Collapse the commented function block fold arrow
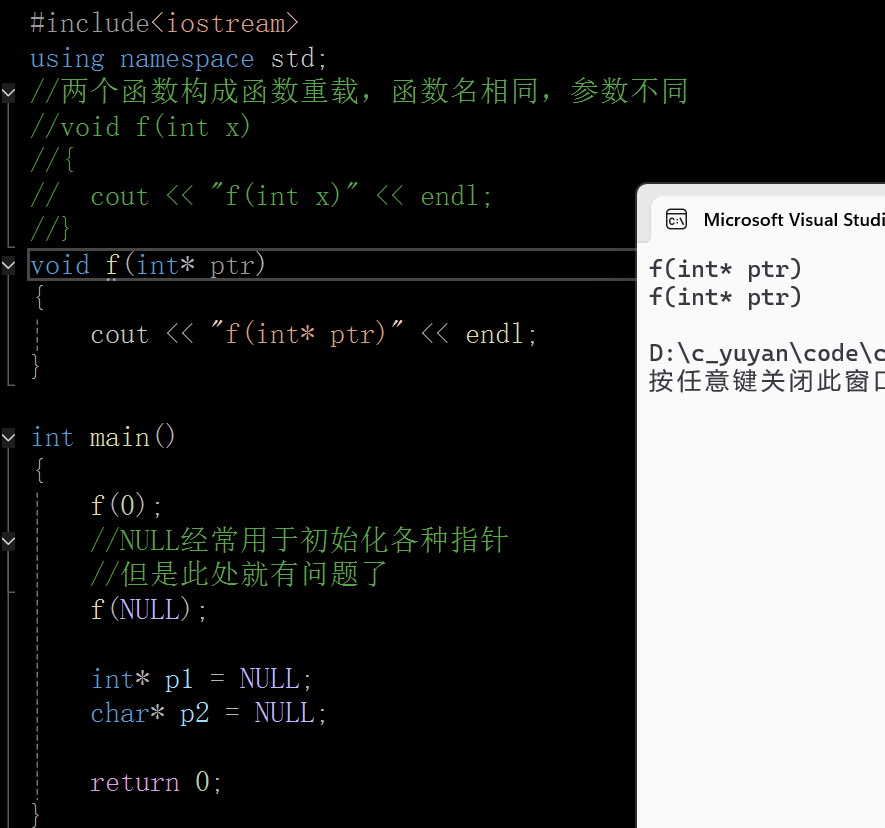 (x=8, y=92)
